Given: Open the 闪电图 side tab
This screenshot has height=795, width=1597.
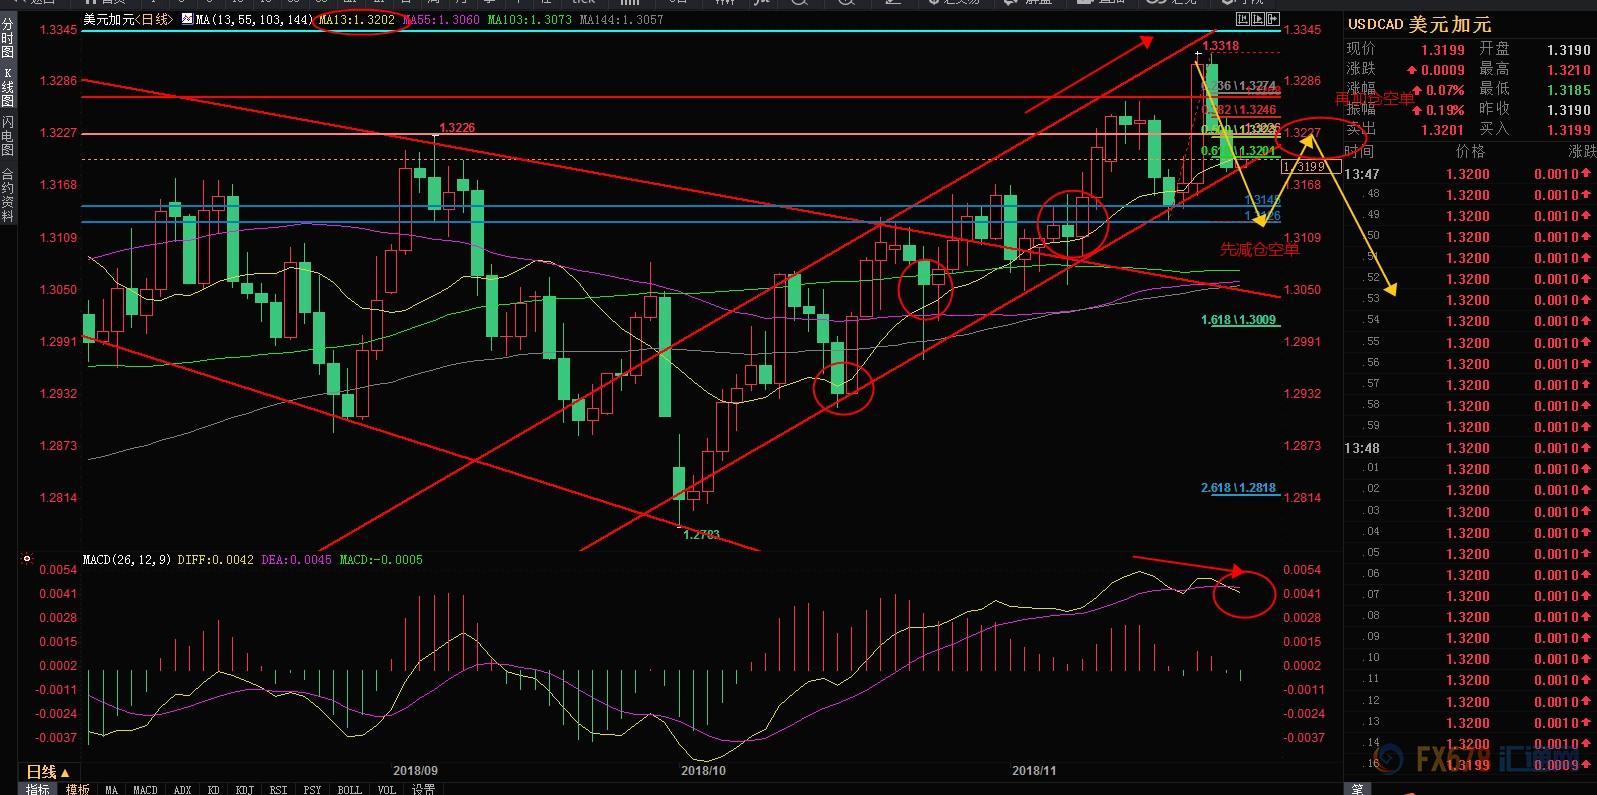Looking at the screenshot, I should coord(8,137).
